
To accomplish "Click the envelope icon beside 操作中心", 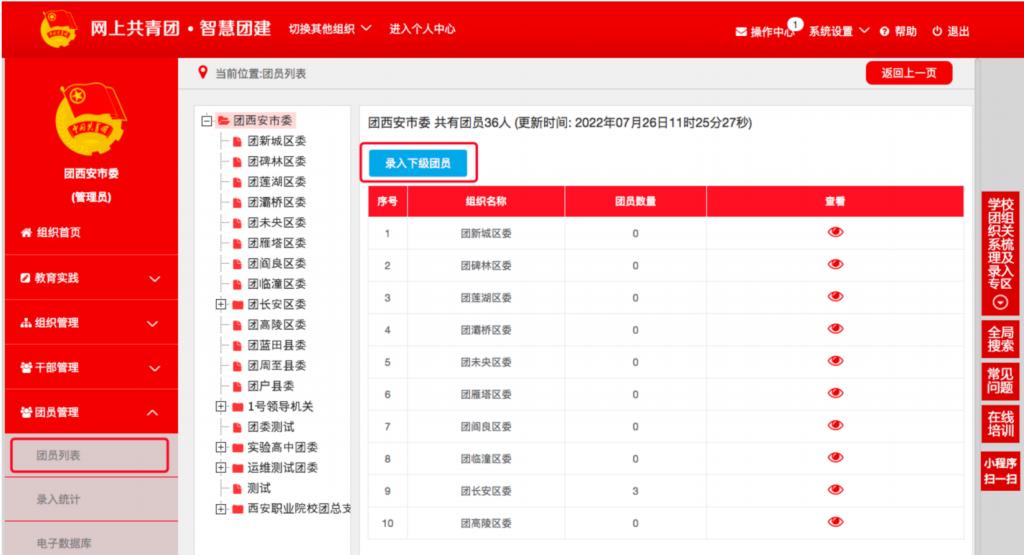I will tap(741, 31).
